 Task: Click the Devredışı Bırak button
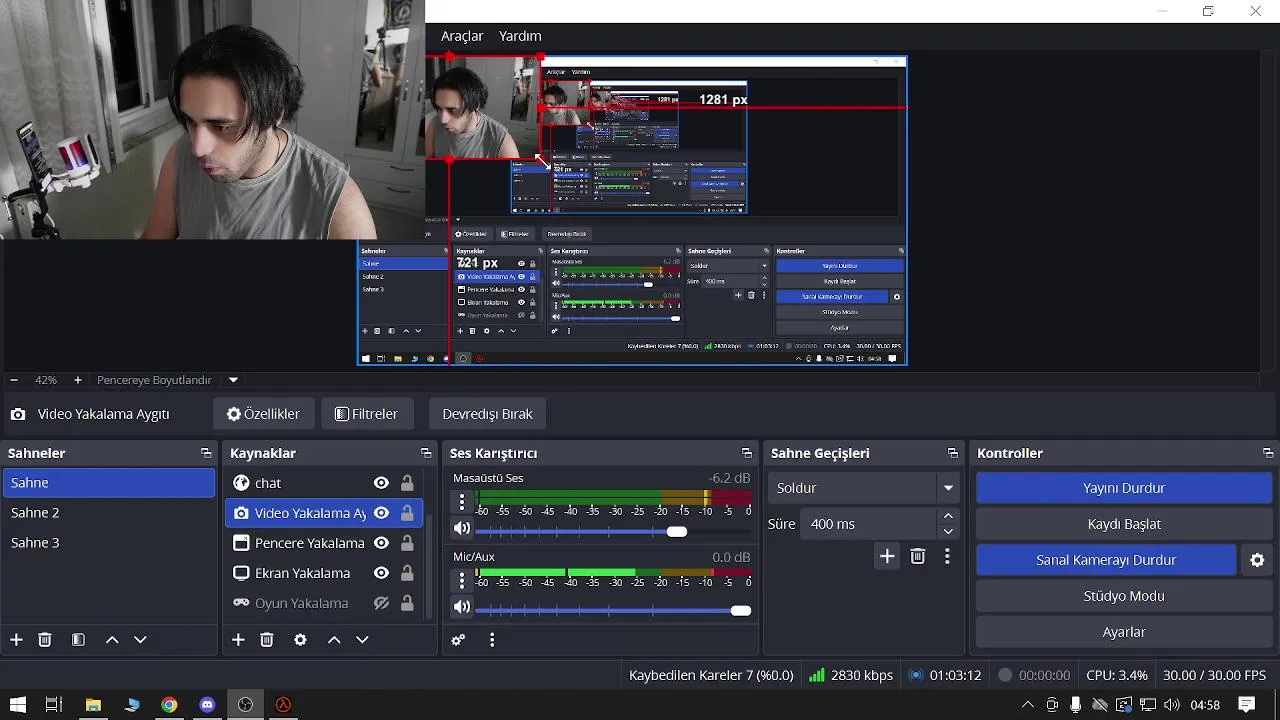click(x=487, y=414)
